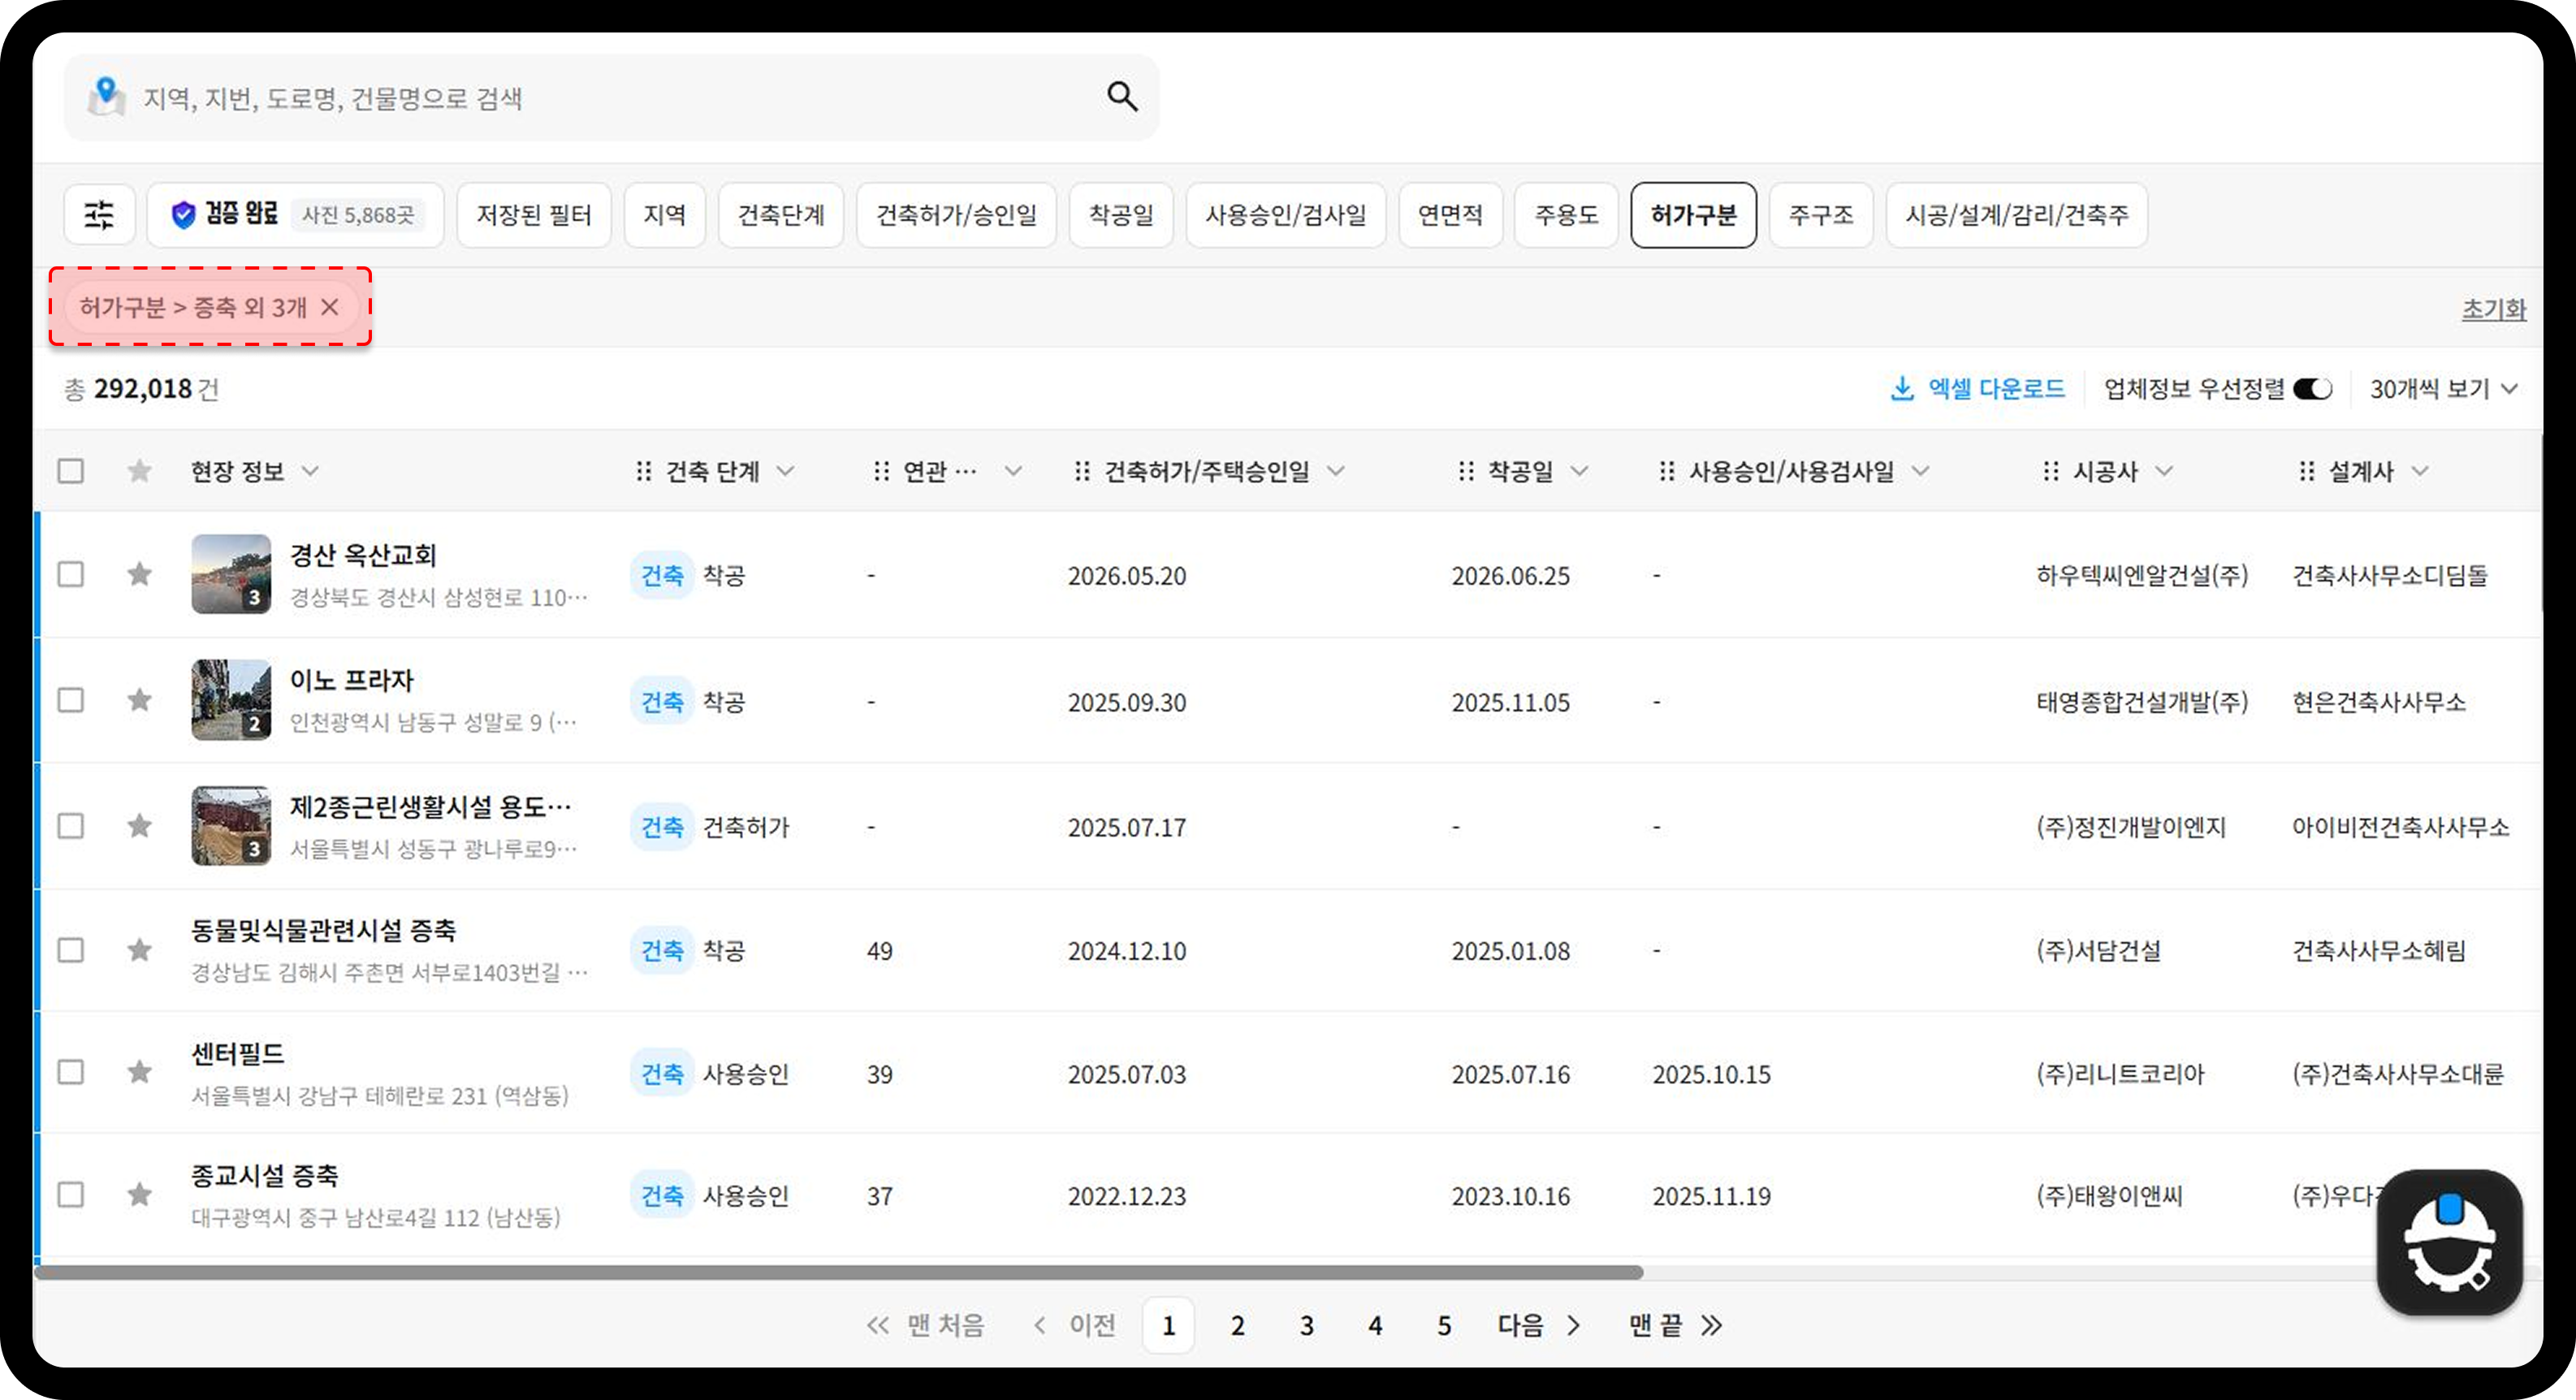Screen dimensions: 2576x1400
Task: Click the location search input field
Action: (x=612, y=97)
